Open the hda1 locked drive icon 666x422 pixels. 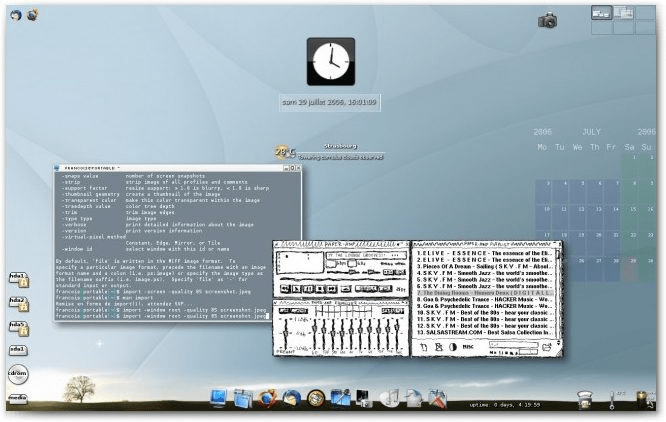point(17,277)
